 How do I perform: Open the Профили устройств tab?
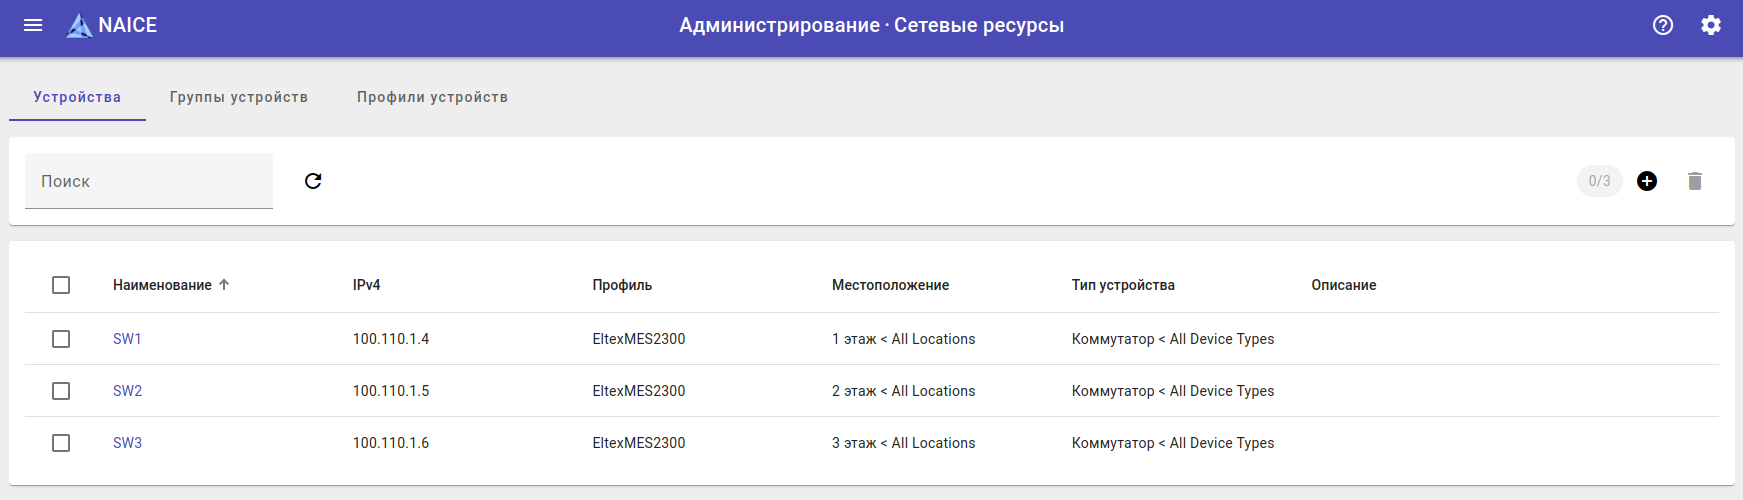click(432, 97)
